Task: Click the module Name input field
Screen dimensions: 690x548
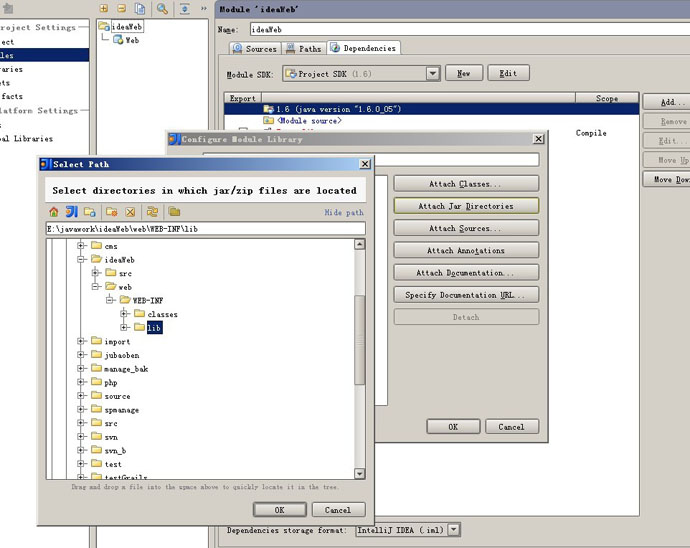Action: [470, 29]
